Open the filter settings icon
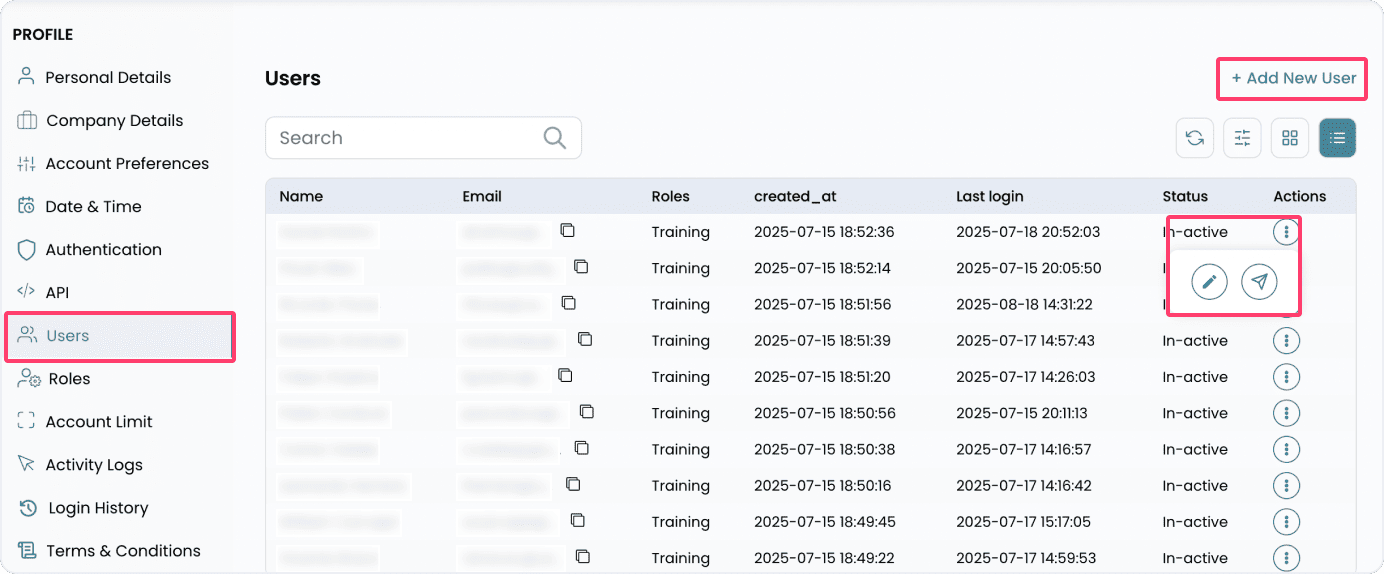Viewport: 1384px width, 574px height. 1242,139
